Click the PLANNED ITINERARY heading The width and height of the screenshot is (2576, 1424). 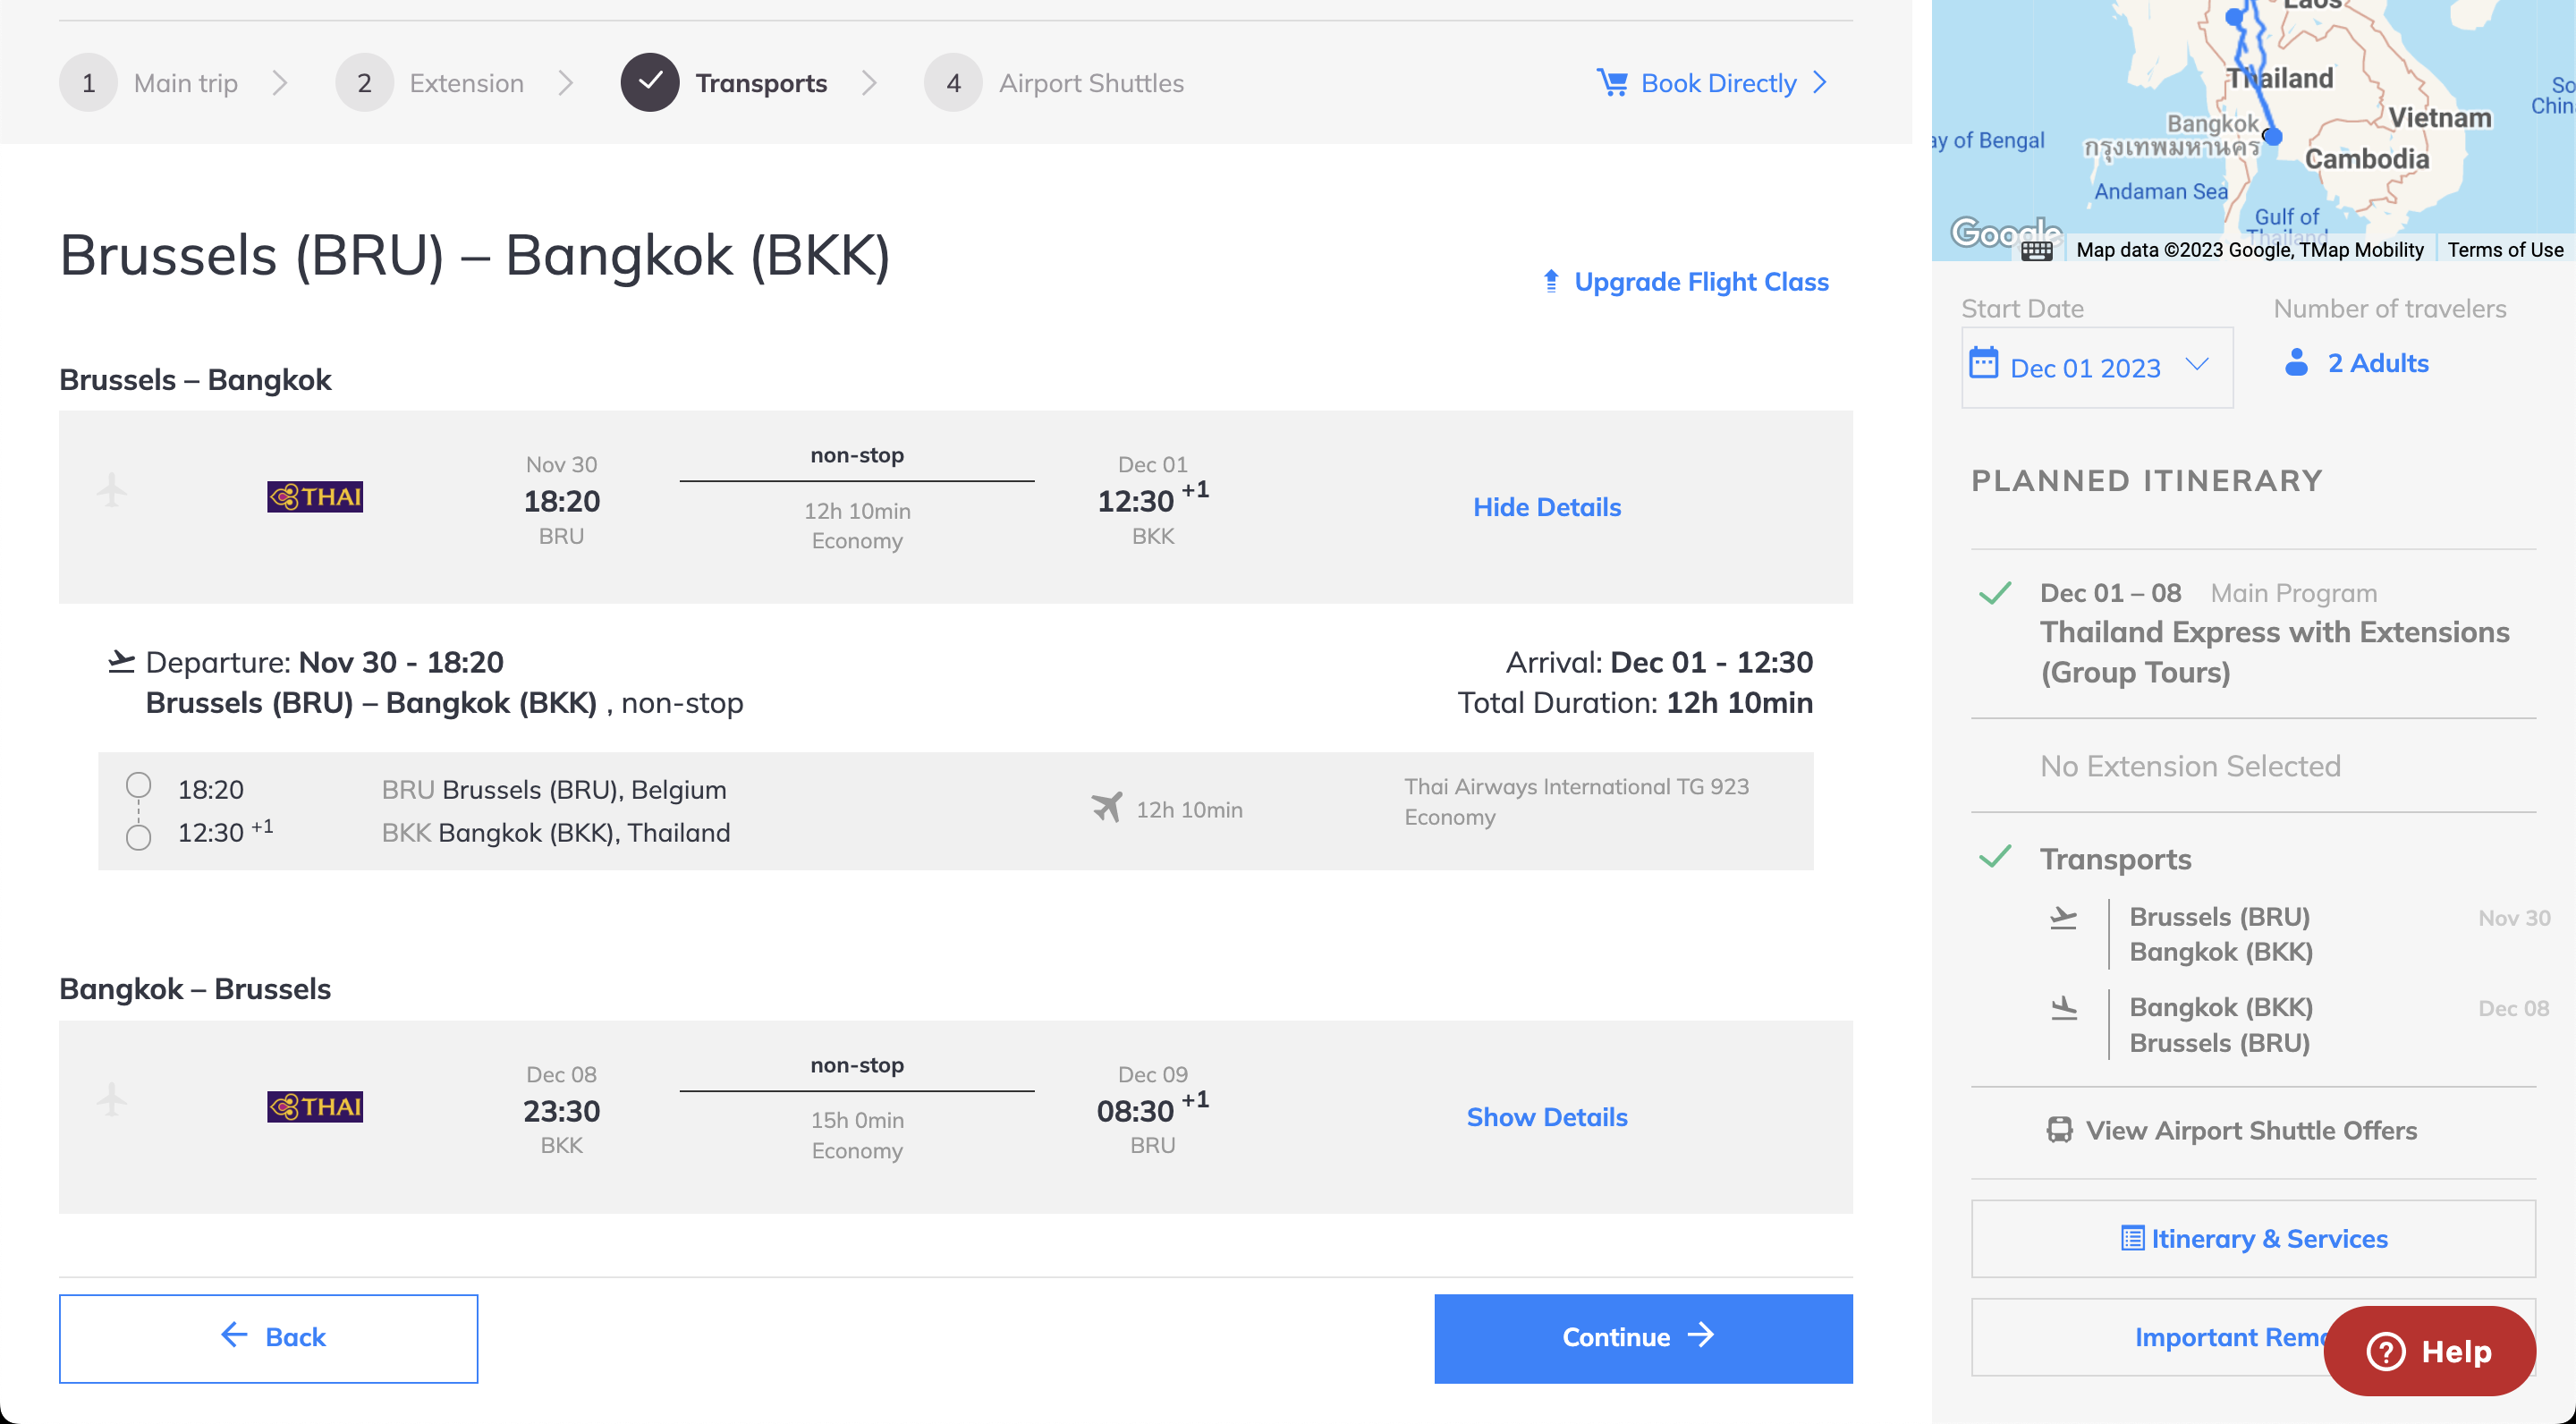point(2147,481)
